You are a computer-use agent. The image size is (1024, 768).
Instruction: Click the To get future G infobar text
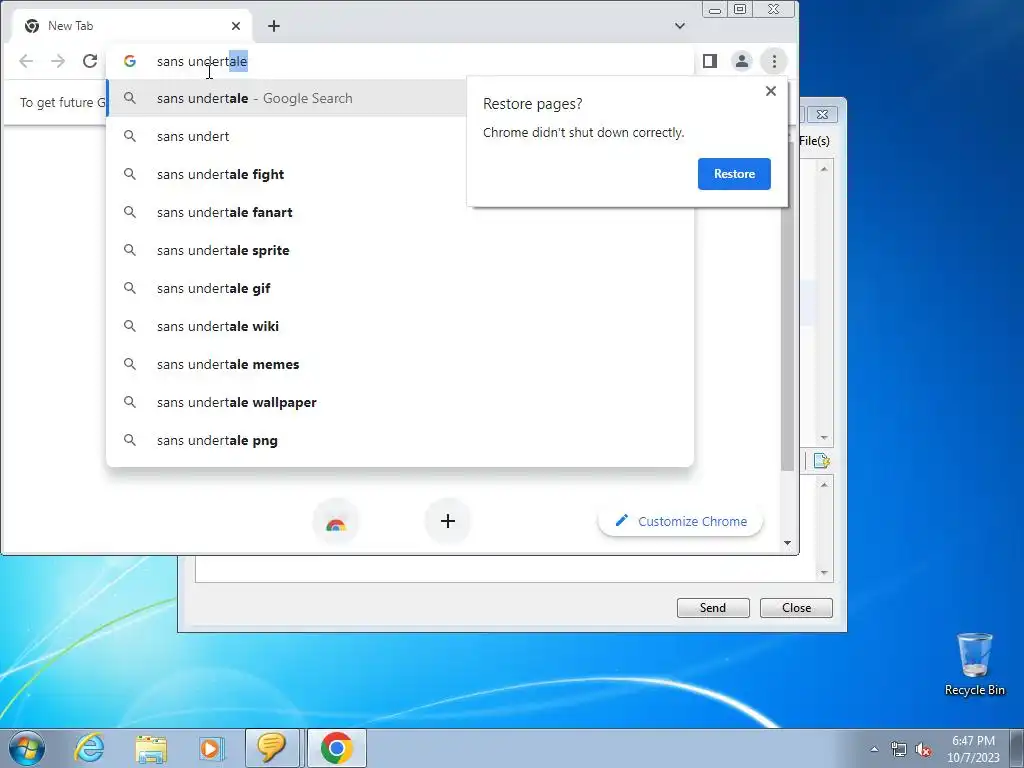pos(63,103)
